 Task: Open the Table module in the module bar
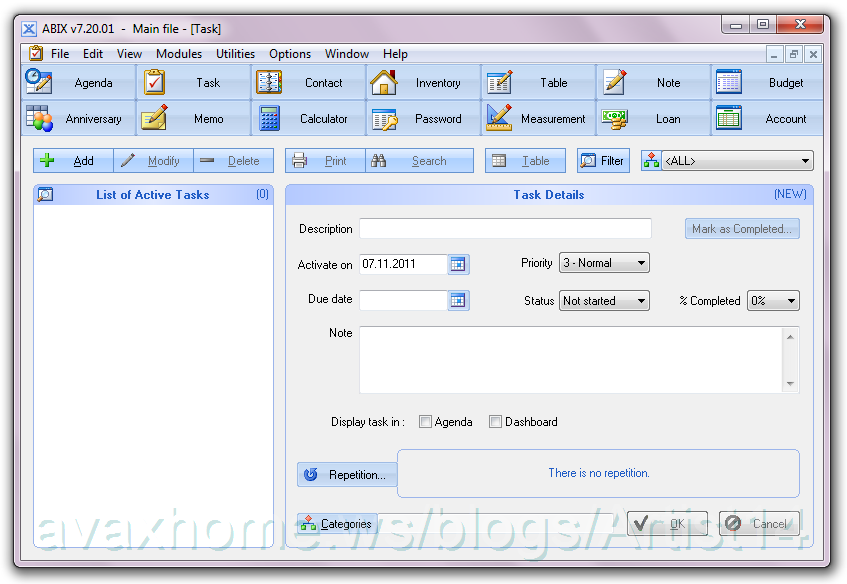pyautogui.click(x=539, y=83)
